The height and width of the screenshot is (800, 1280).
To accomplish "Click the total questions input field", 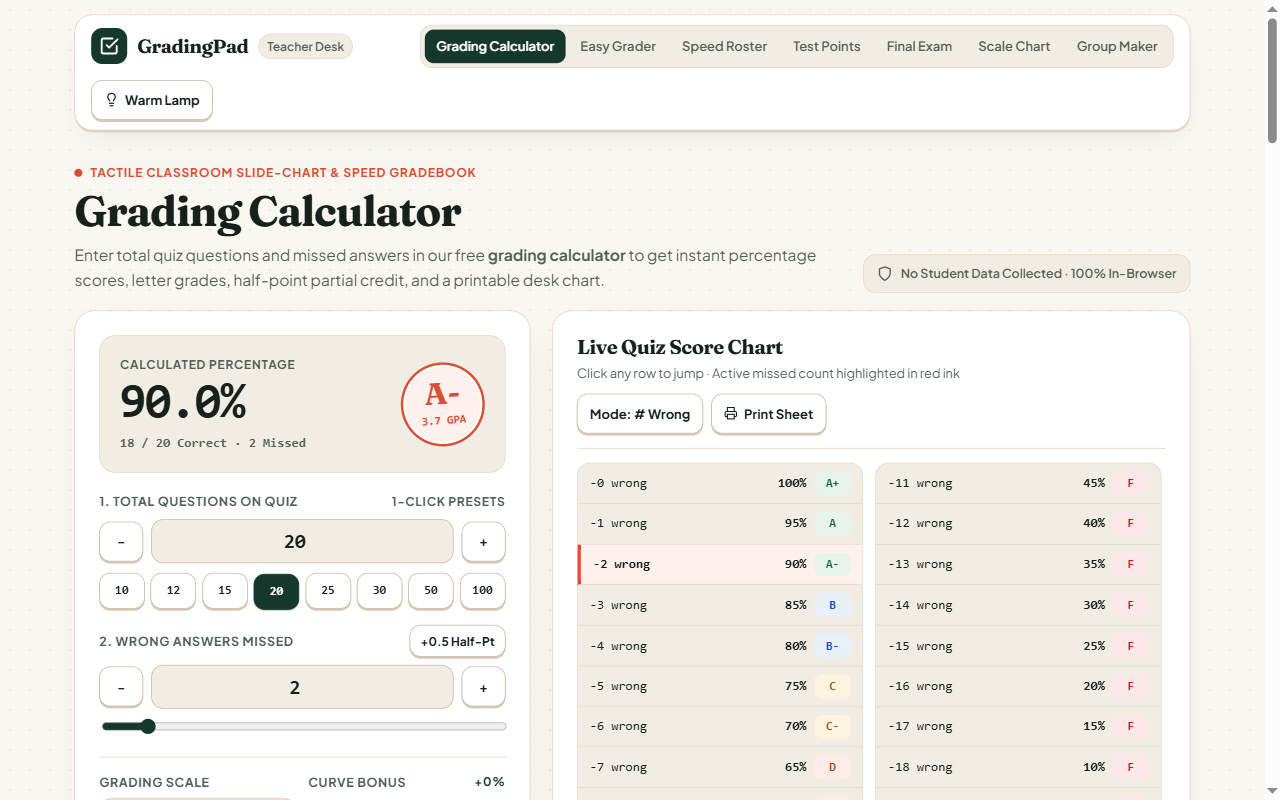I will [302, 542].
